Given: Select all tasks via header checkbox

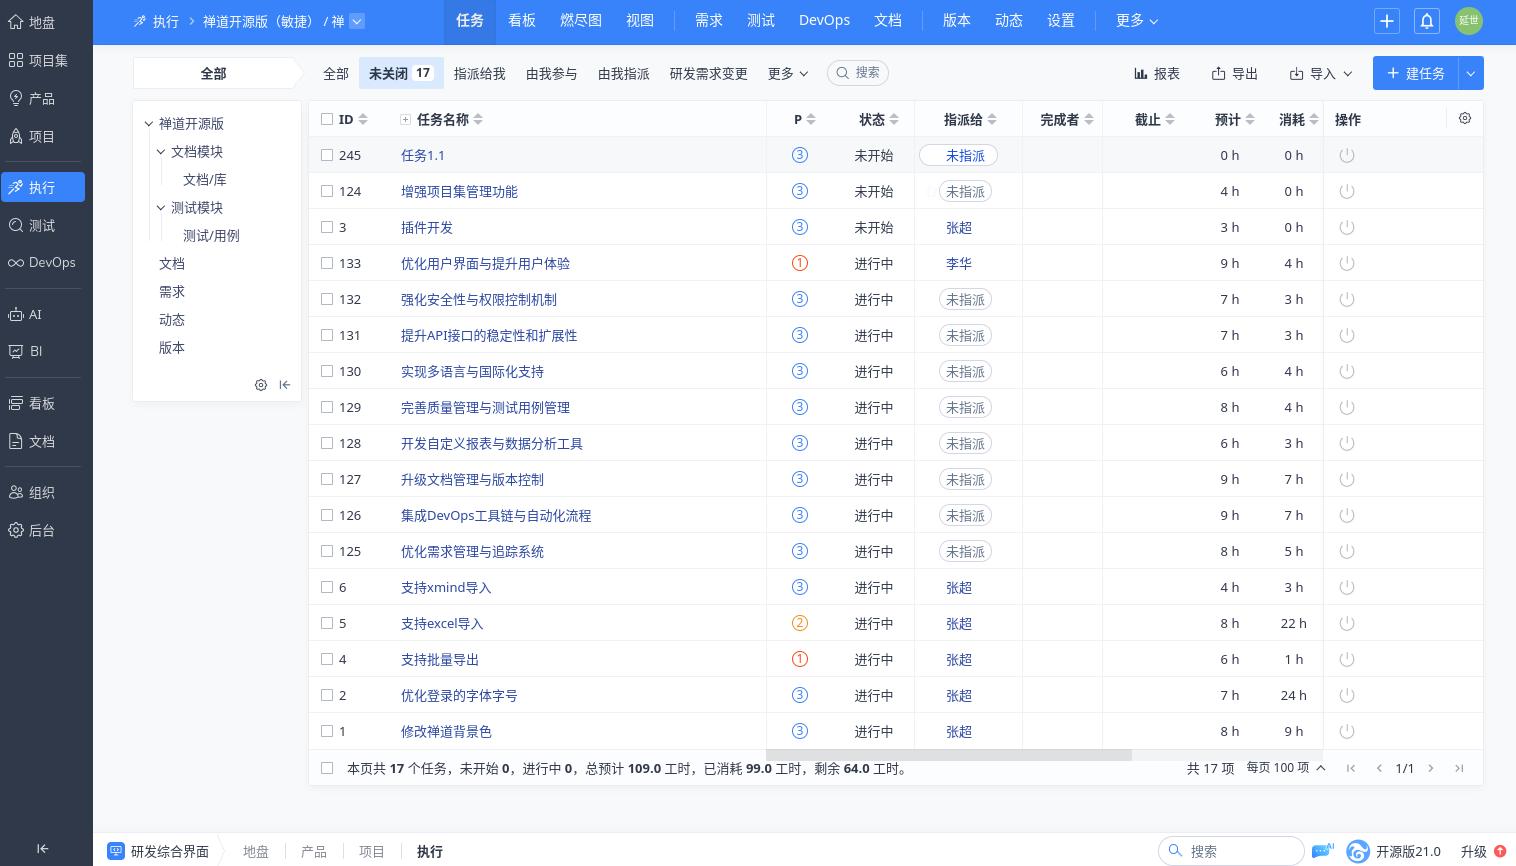Looking at the screenshot, I should pos(327,119).
